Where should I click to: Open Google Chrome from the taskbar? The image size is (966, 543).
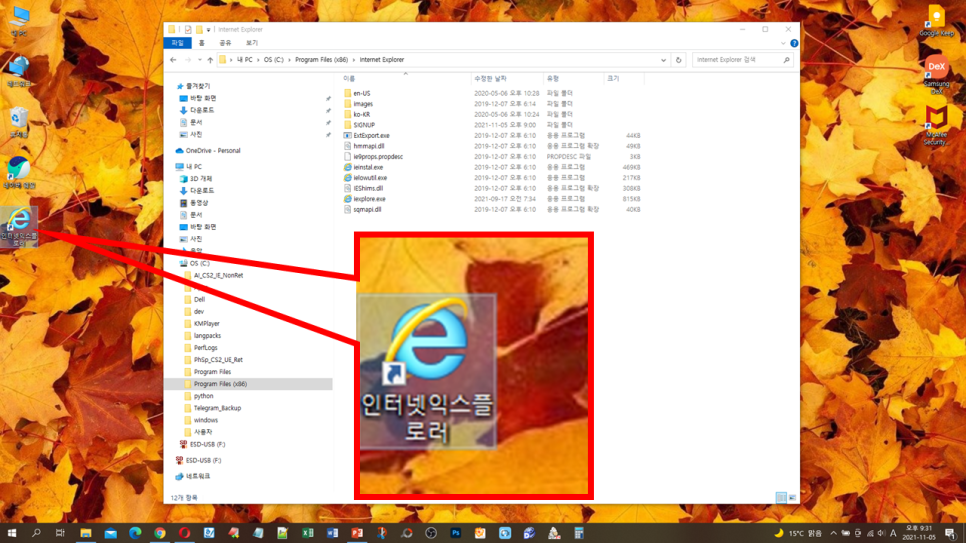[x=160, y=533]
